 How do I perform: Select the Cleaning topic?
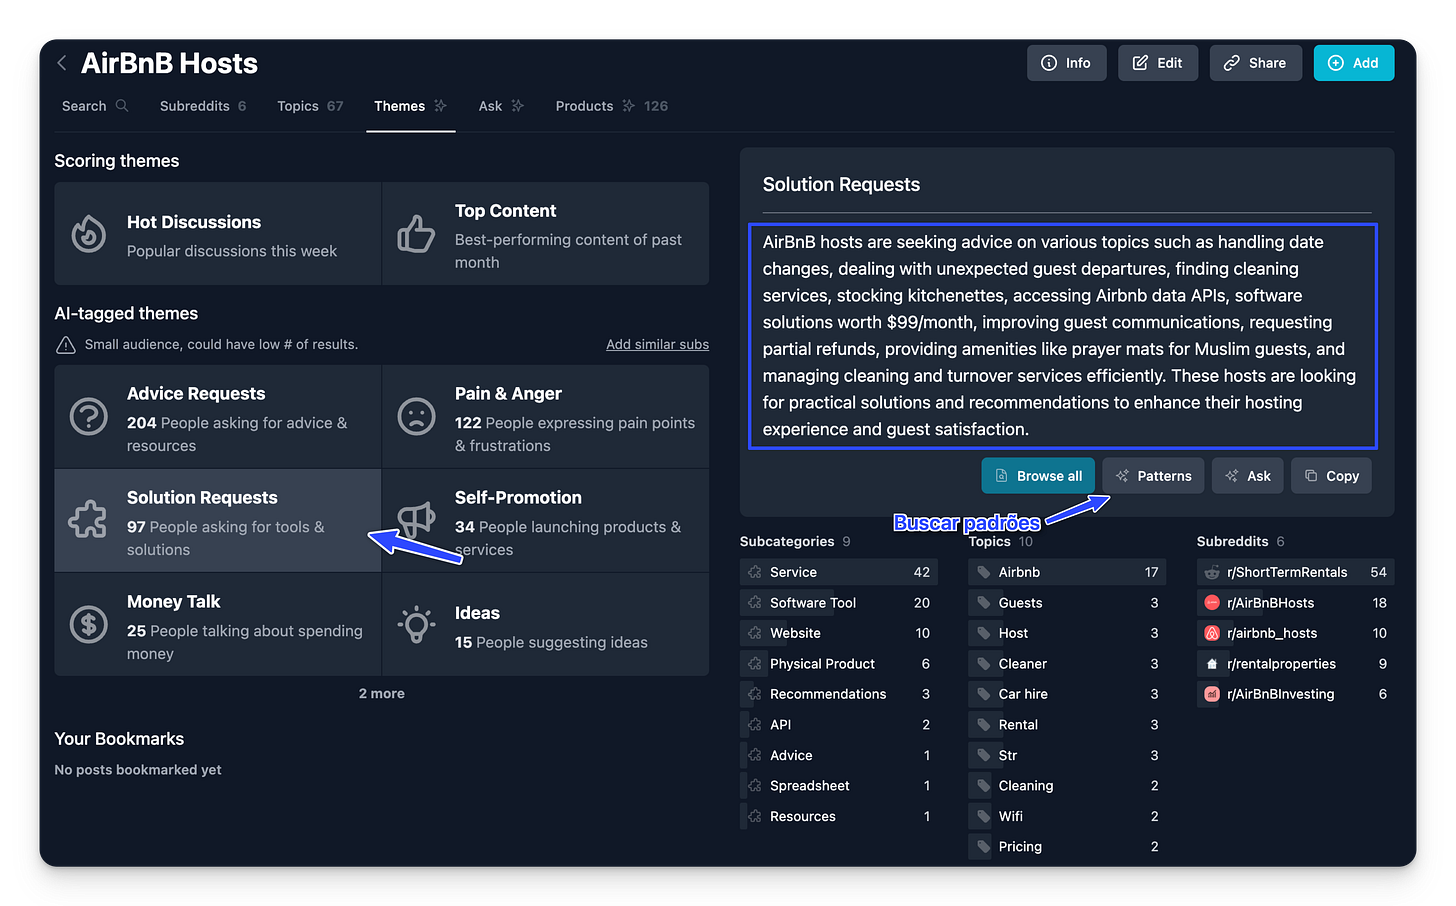[1067, 786]
